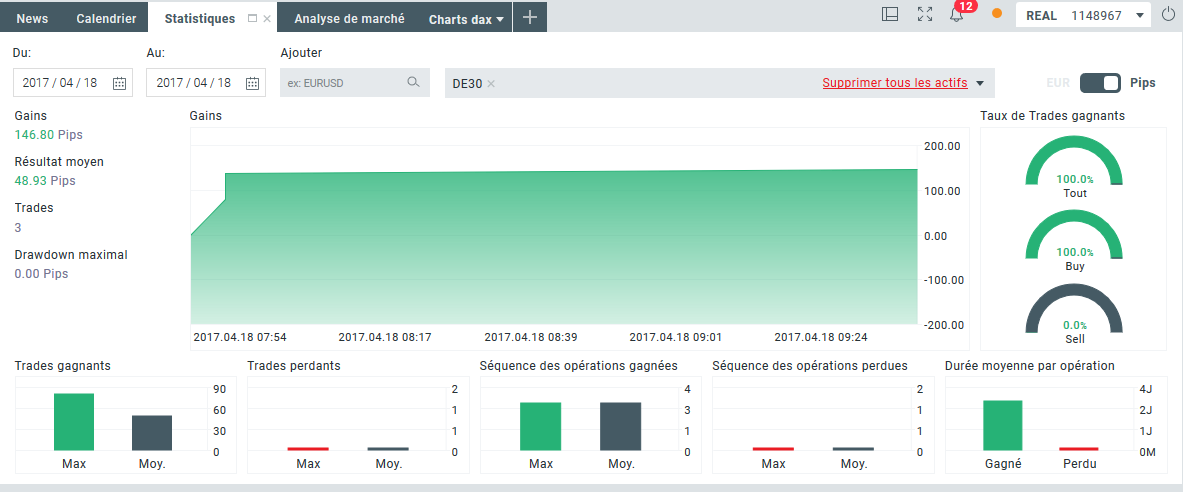Viewport: 1183px width, 492px height.
Task: Open the Charts dax tab dropdown arrow
Action: click(500, 20)
